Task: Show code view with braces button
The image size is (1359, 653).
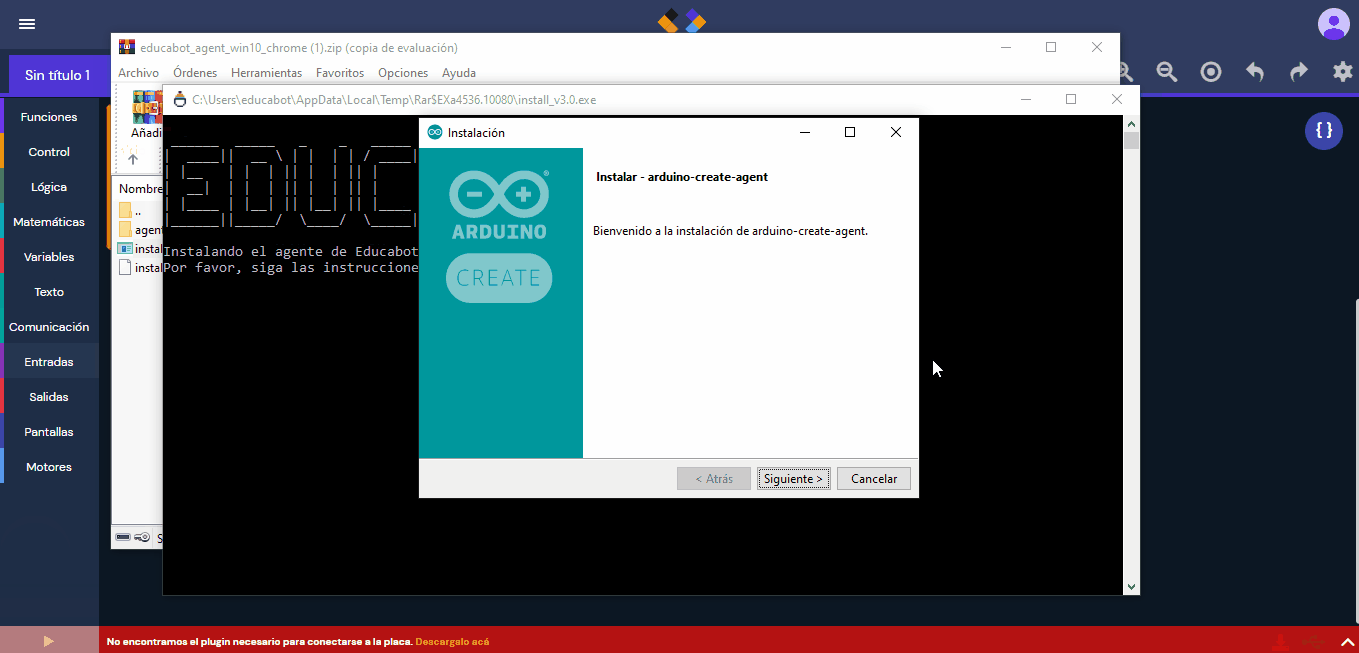Action: [x=1324, y=130]
